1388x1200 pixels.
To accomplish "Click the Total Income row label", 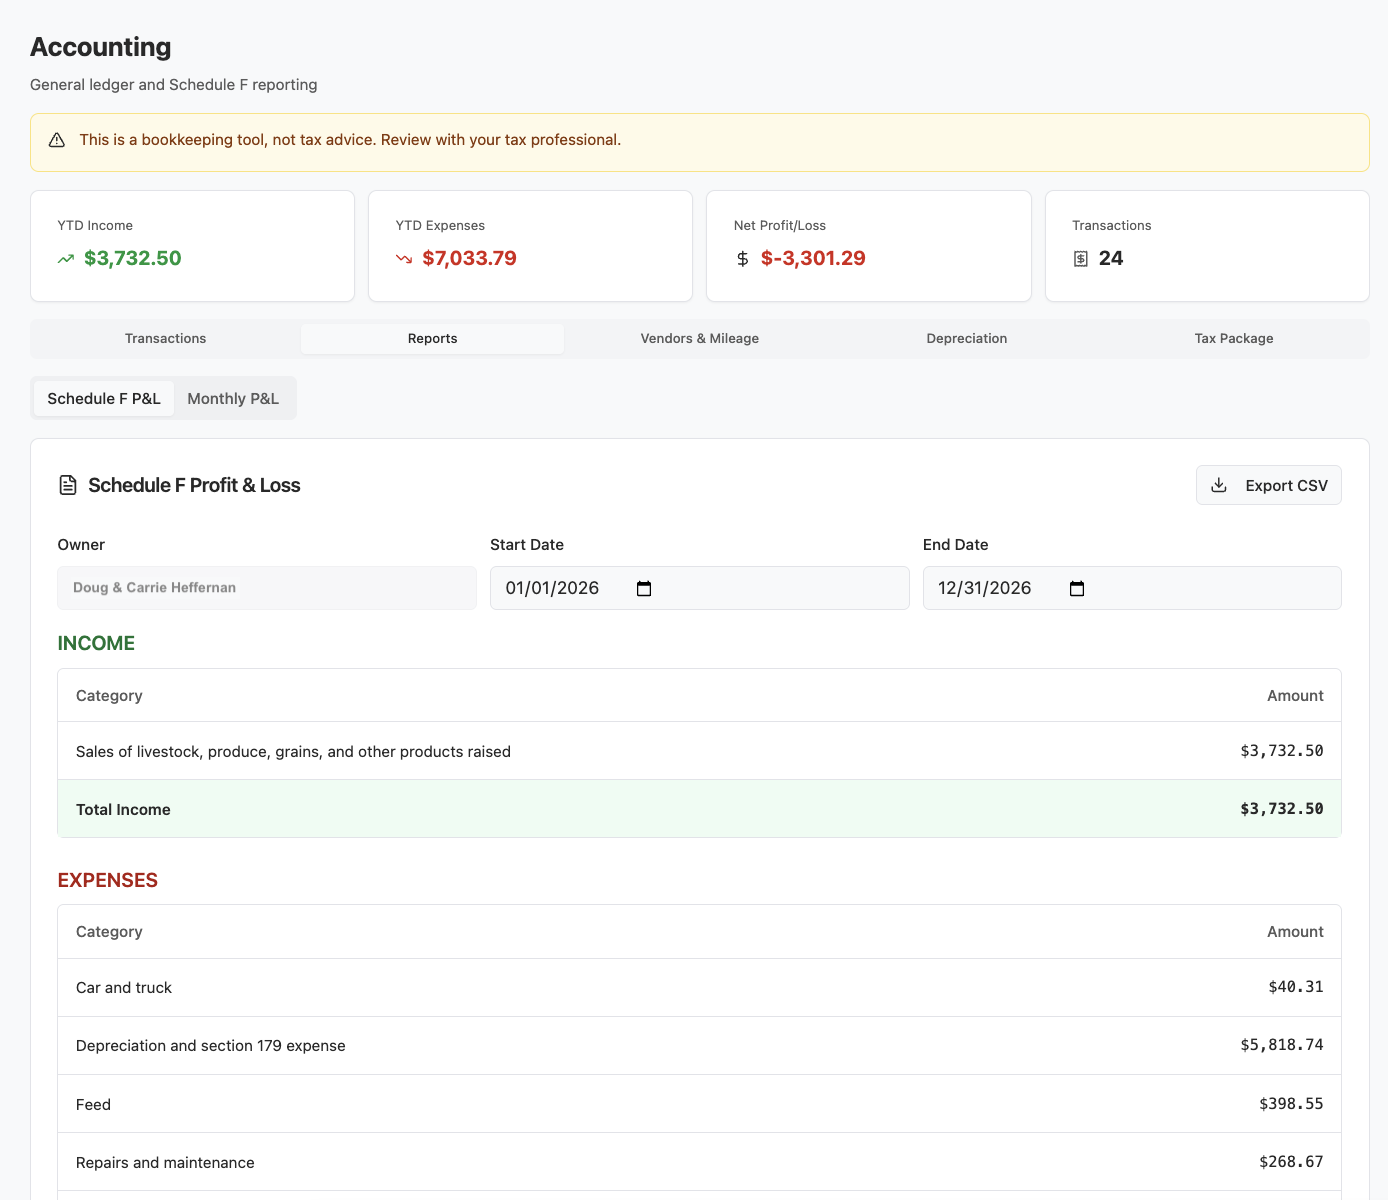I will (123, 810).
